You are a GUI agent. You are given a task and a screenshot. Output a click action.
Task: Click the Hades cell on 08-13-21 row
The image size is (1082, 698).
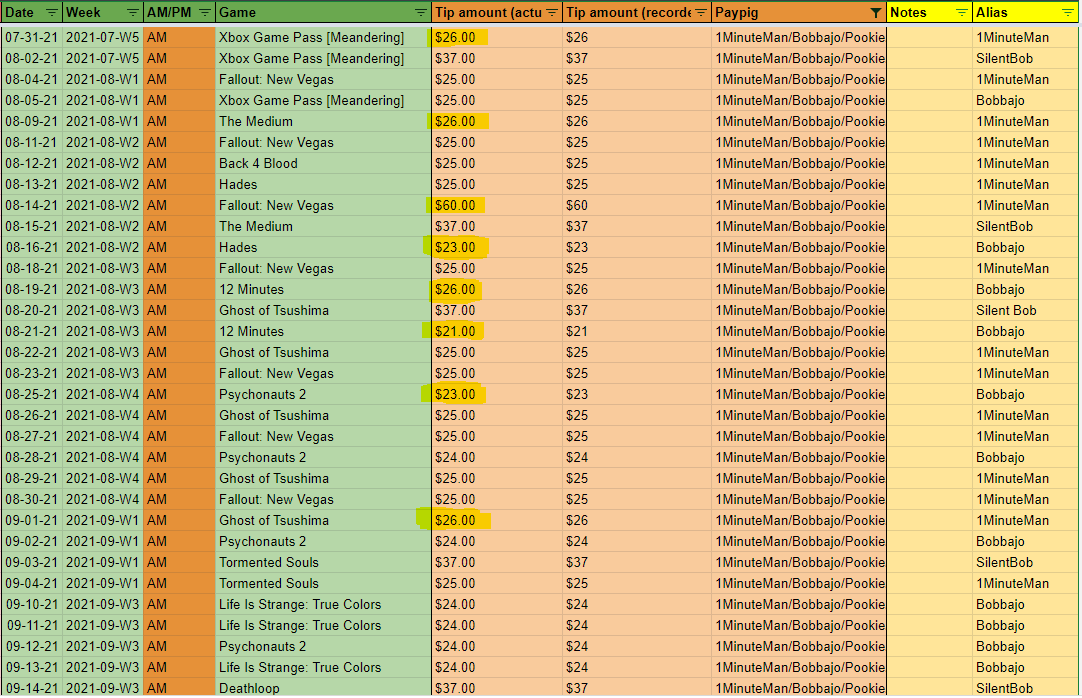pos(323,184)
